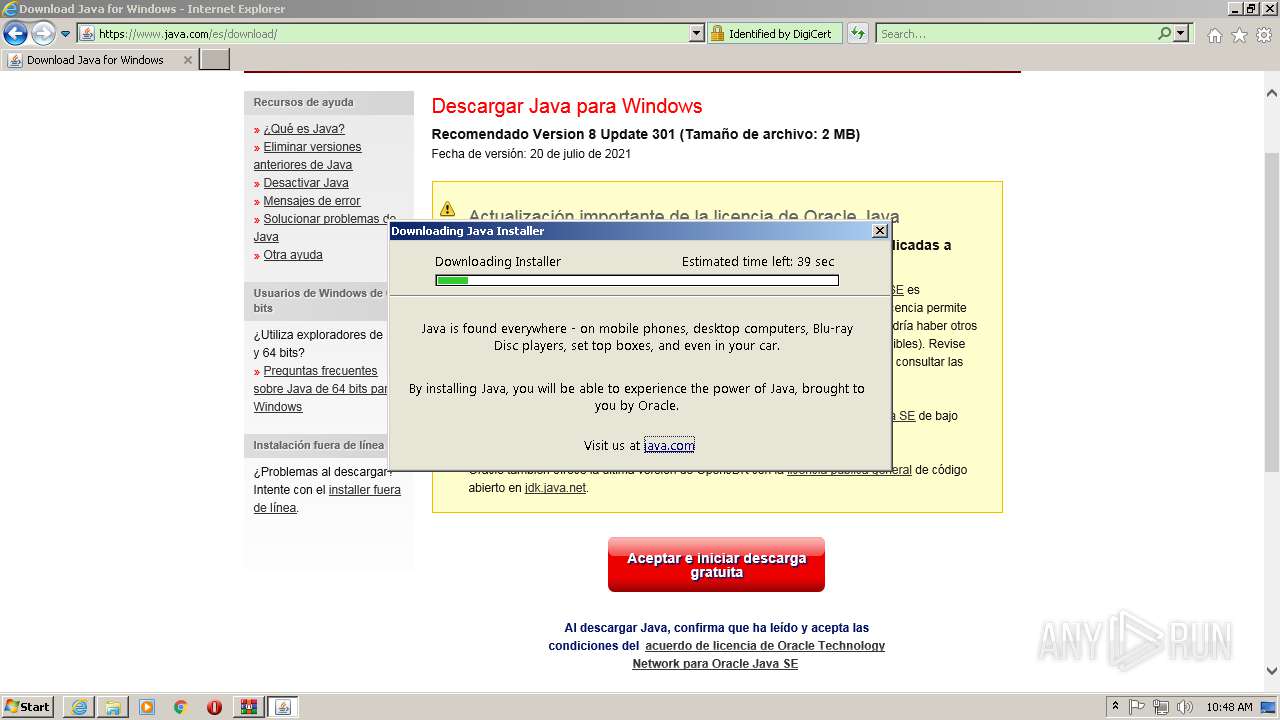Click inside the Search box
1280x720 pixels.
pyautogui.click(x=1015, y=33)
